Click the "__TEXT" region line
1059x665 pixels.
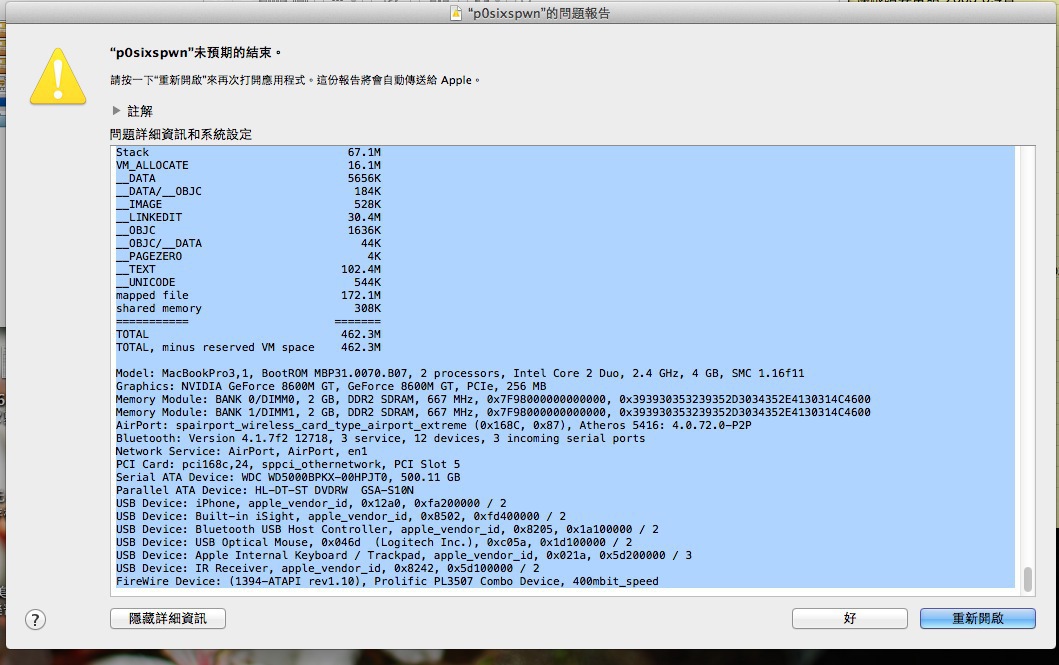click(x=248, y=269)
